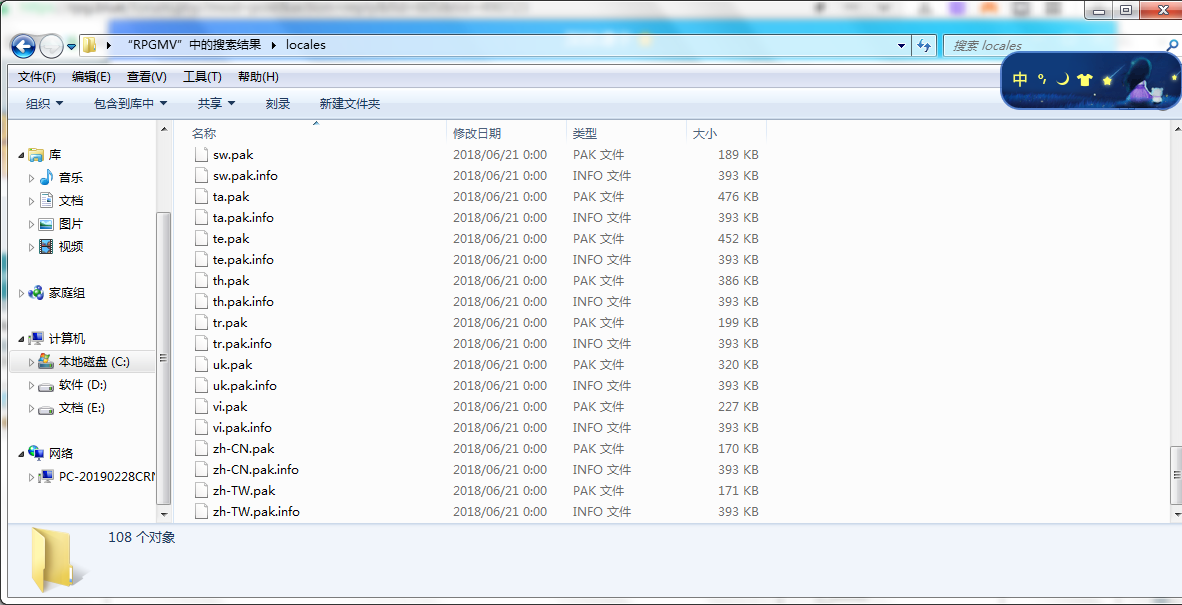1182x605 pixels.
Task: Open the 包含到库中 dropdown
Action: point(130,104)
